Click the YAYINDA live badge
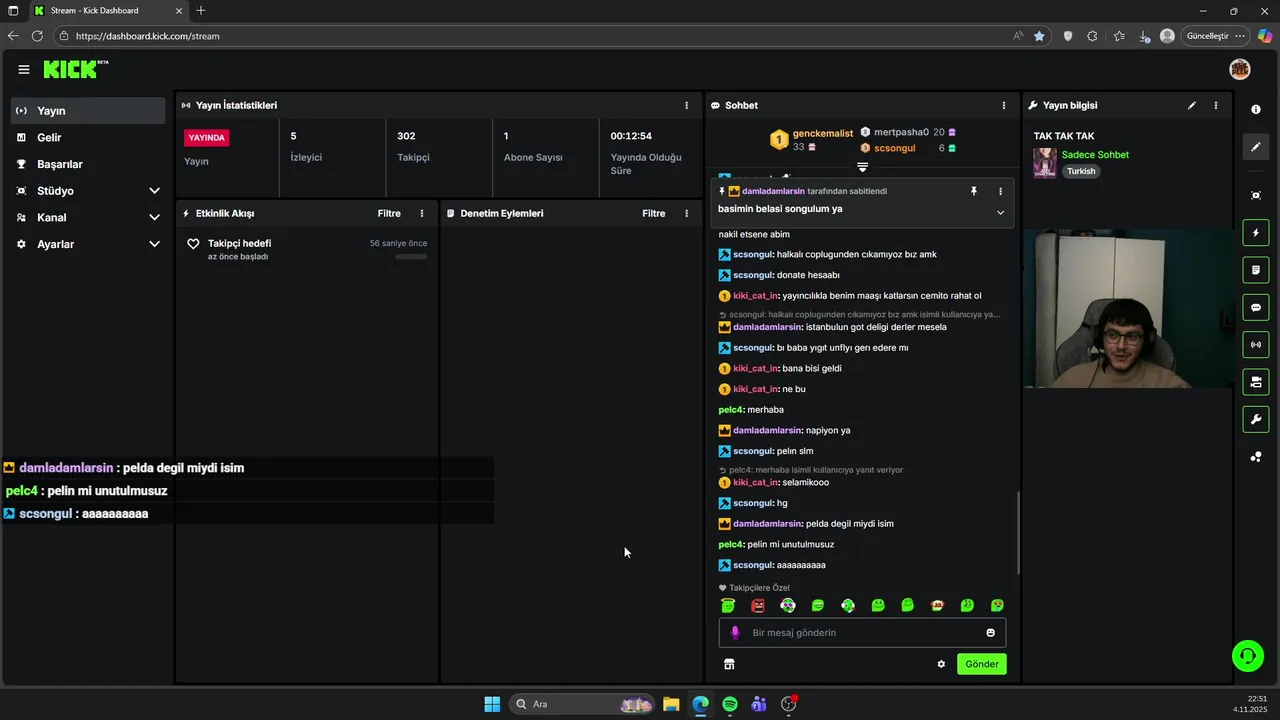Screen dimensions: 1280x720 (x=207, y=138)
